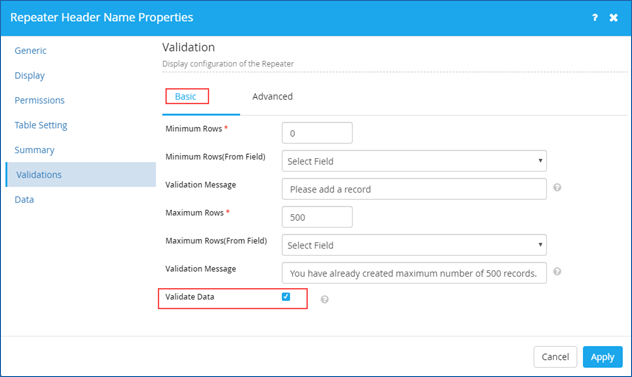Open the Permissions section
The height and width of the screenshot is (377, 632).
tap(40, 100)
